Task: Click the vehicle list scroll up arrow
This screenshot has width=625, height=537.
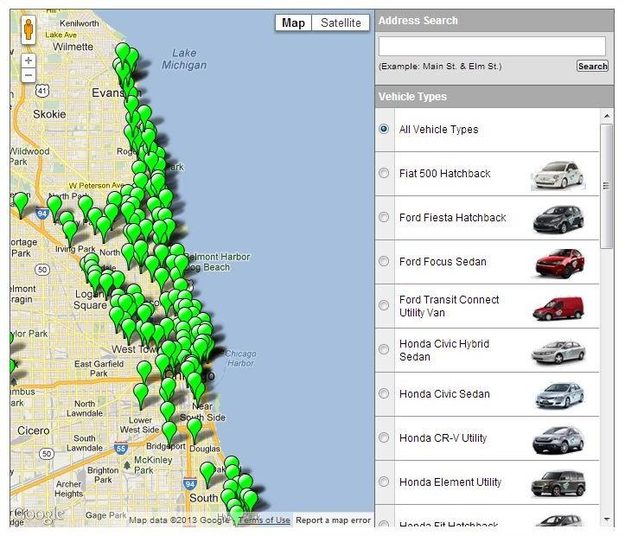Action: point(606,116)
